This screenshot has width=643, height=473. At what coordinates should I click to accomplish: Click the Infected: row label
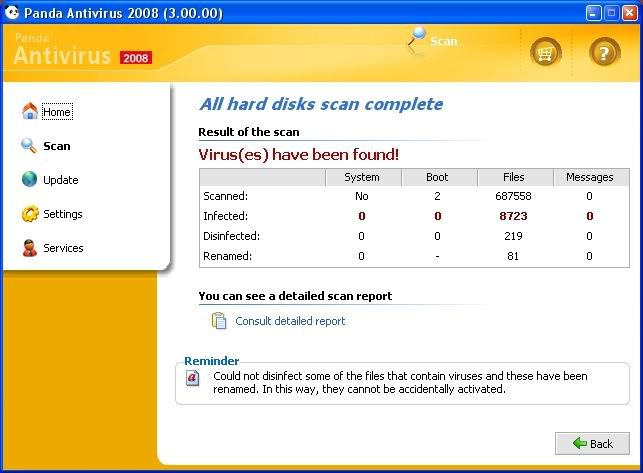(x=226, y=216)
